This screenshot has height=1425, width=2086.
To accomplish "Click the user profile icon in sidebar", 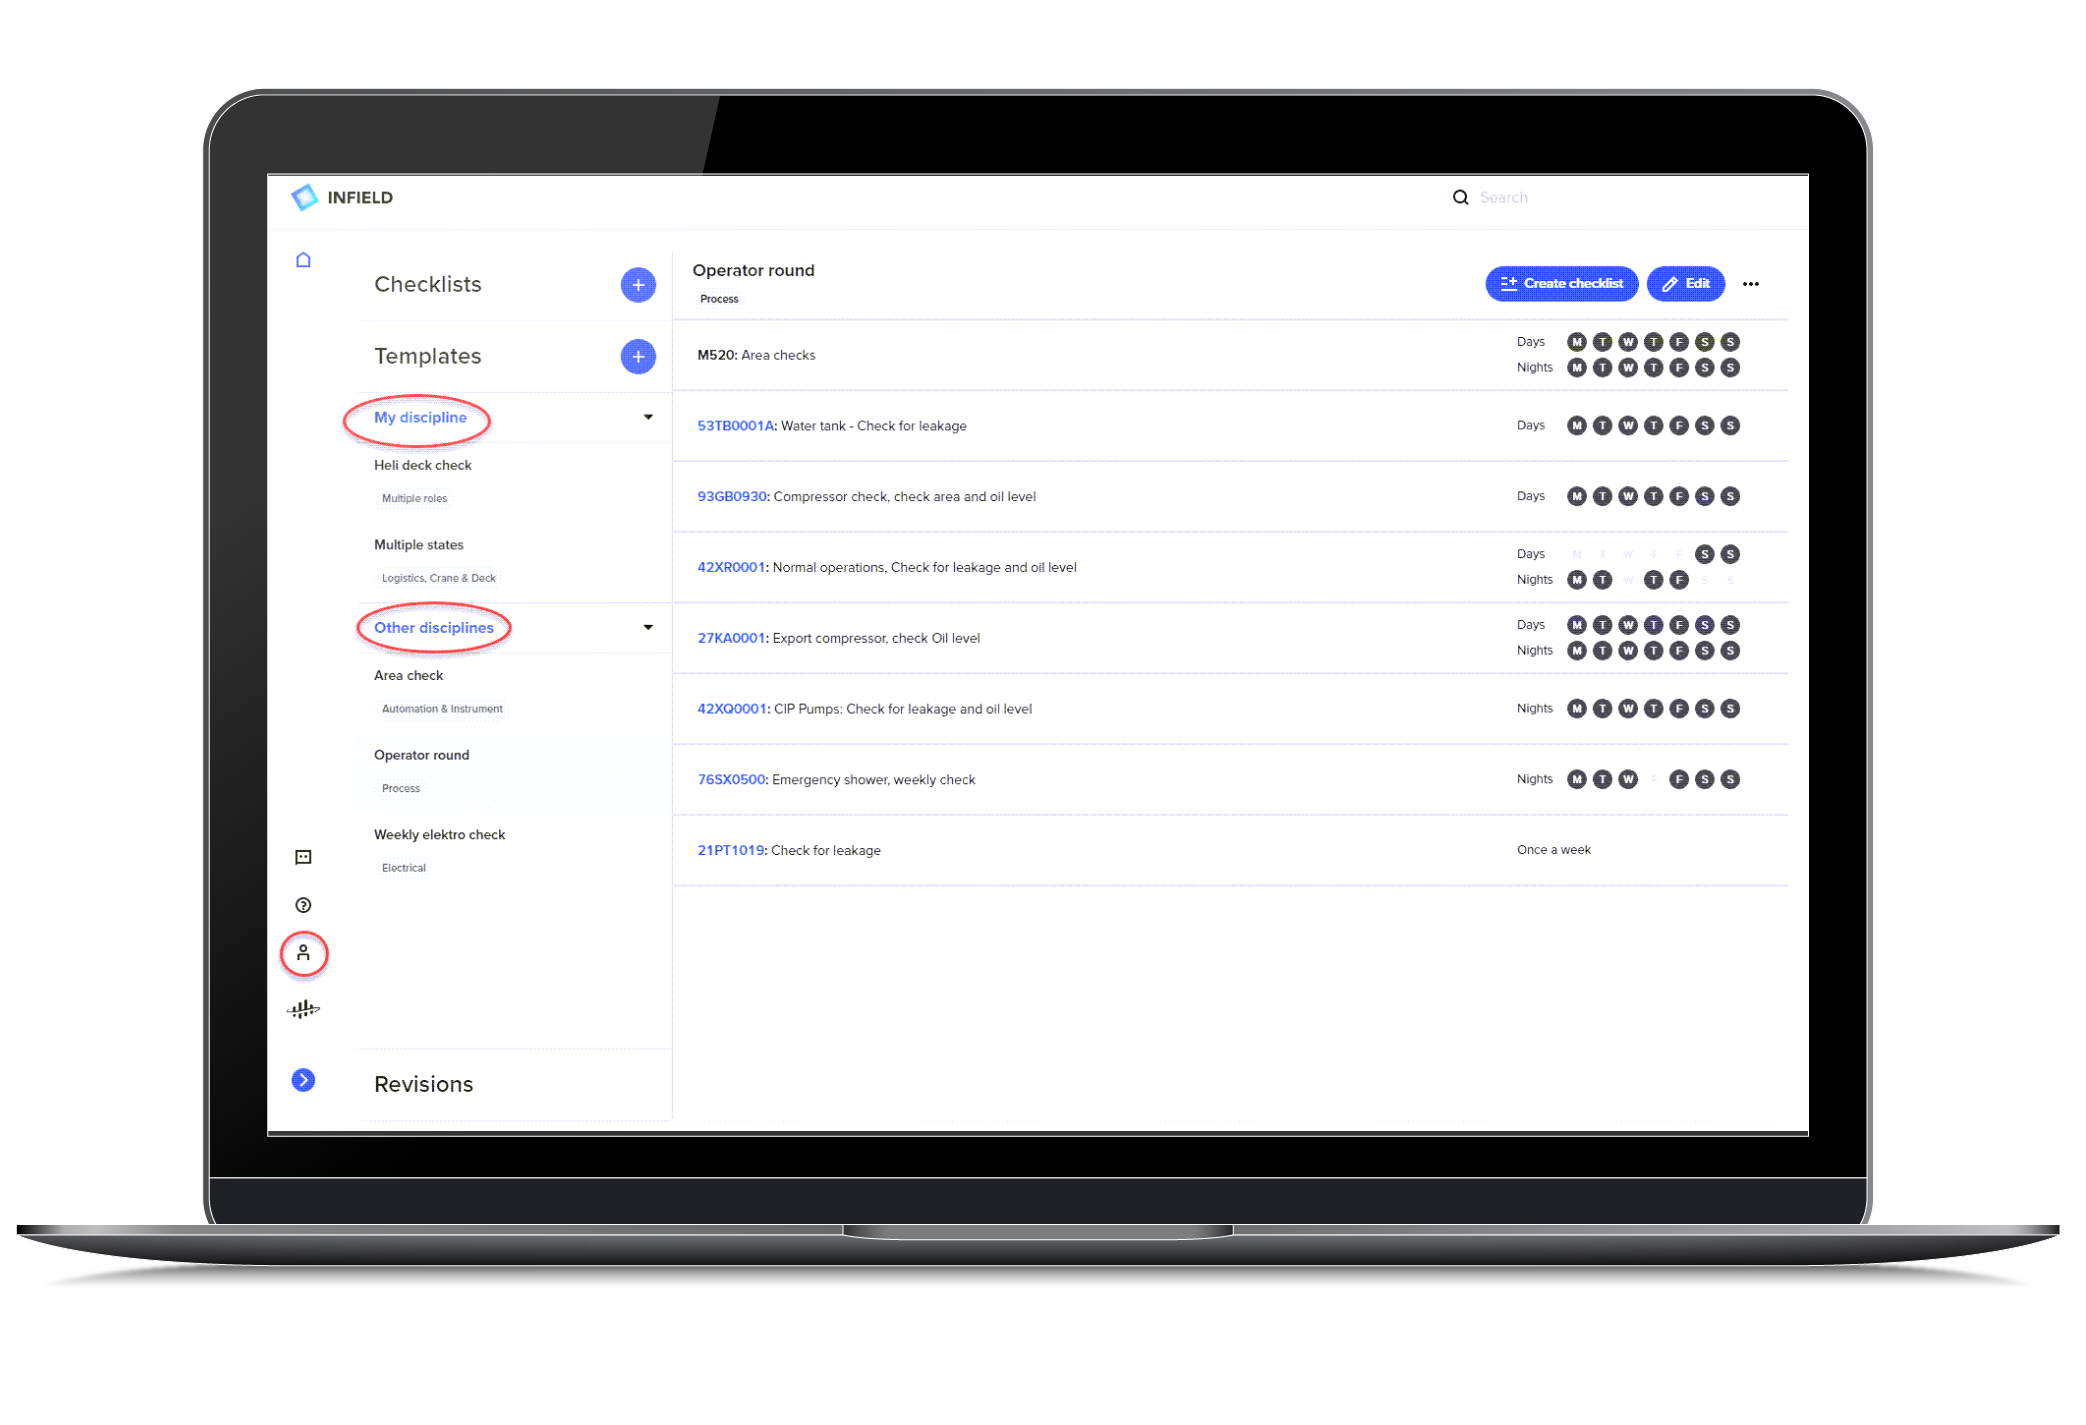I will [303, 954].
